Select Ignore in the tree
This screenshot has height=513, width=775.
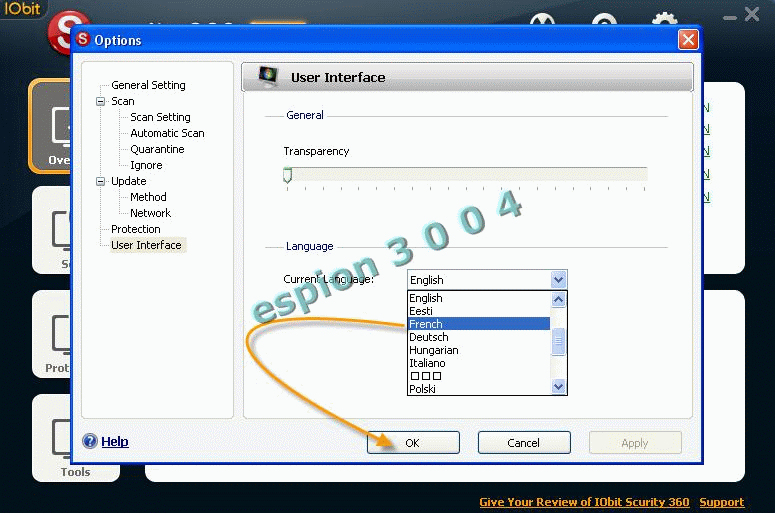click(x=146, y=165)
